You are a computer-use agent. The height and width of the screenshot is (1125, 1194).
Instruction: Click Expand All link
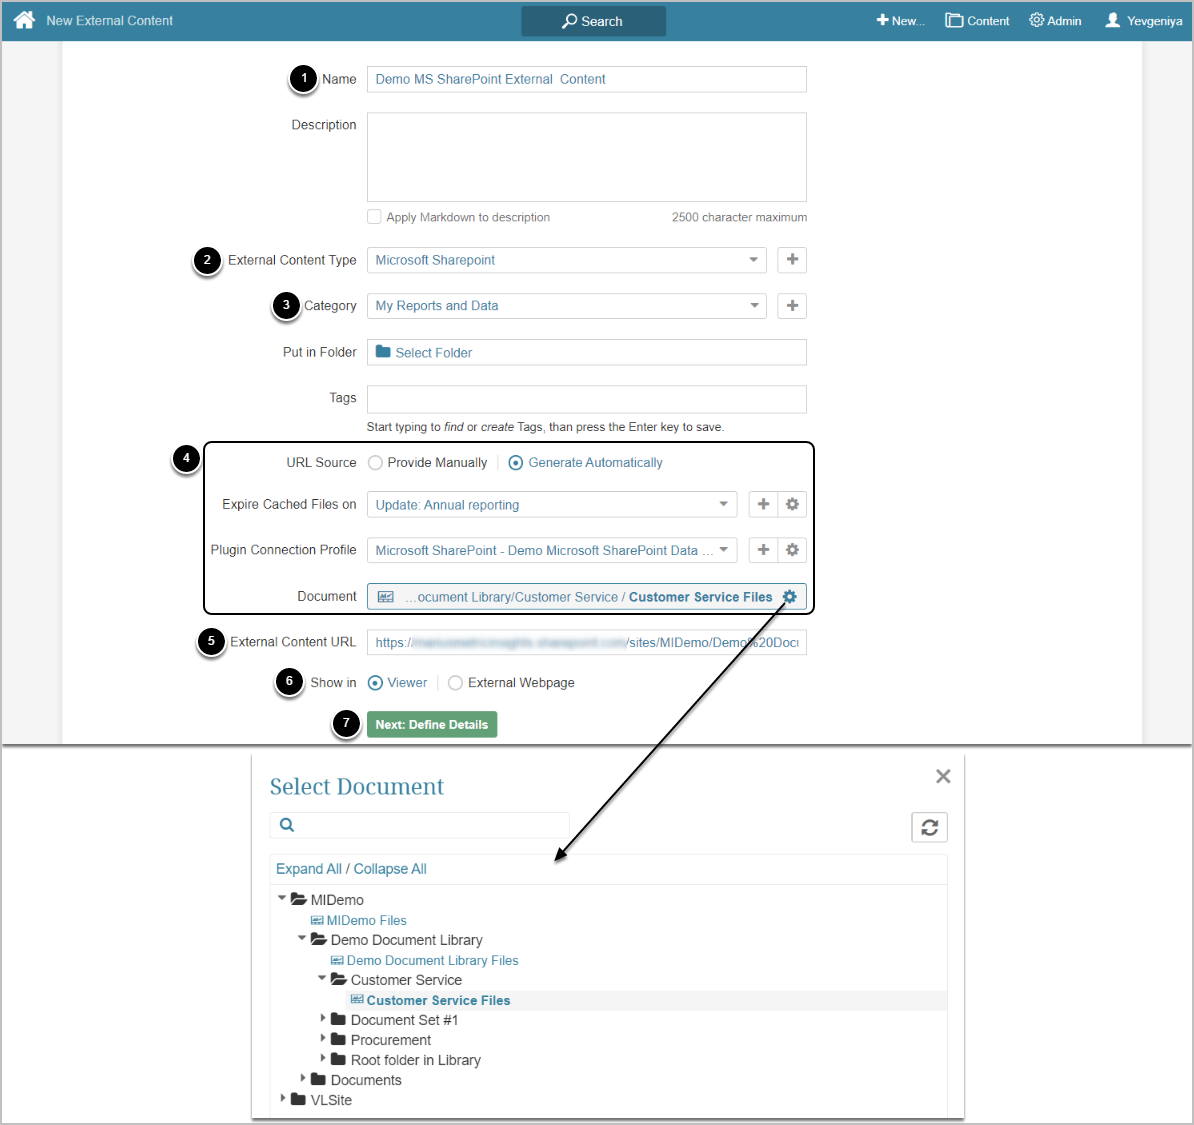coord(308,869)
